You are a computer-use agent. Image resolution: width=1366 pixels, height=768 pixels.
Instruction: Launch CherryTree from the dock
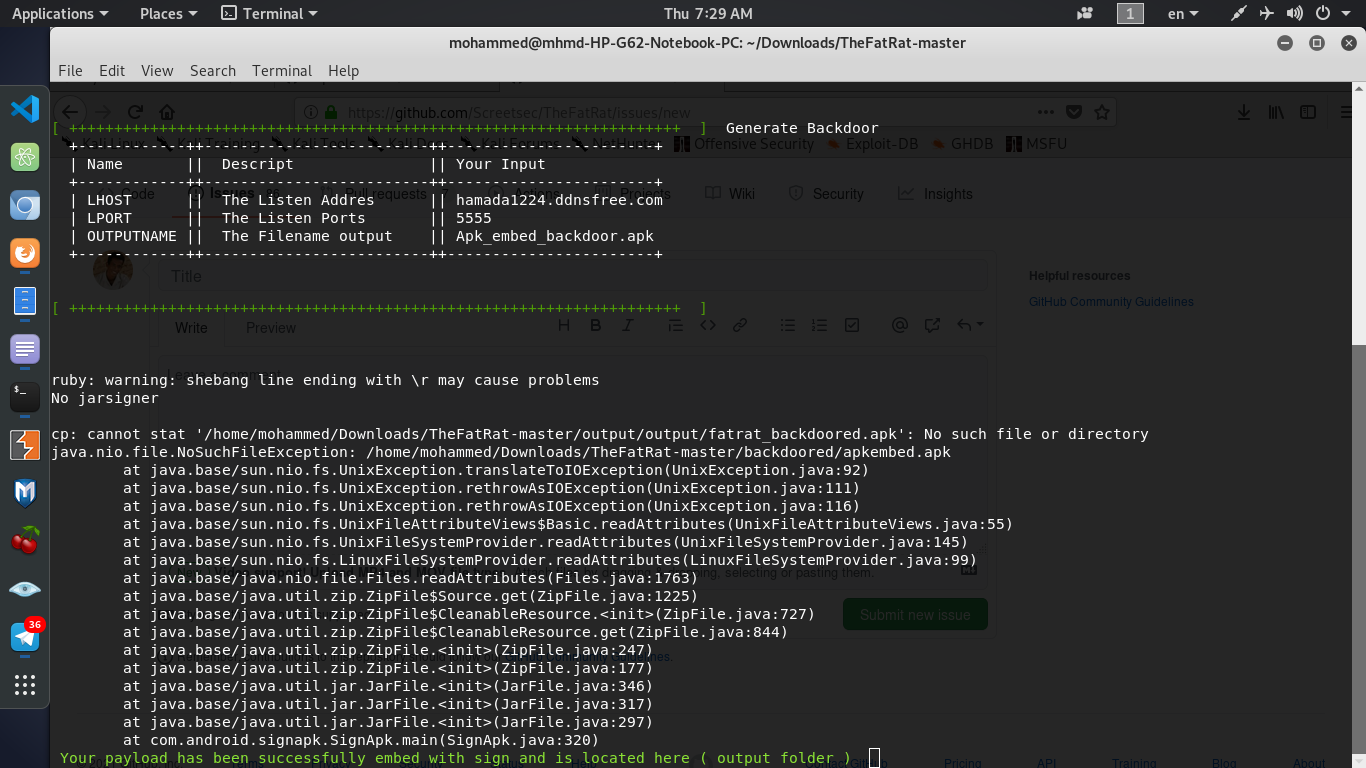point(25,541)
